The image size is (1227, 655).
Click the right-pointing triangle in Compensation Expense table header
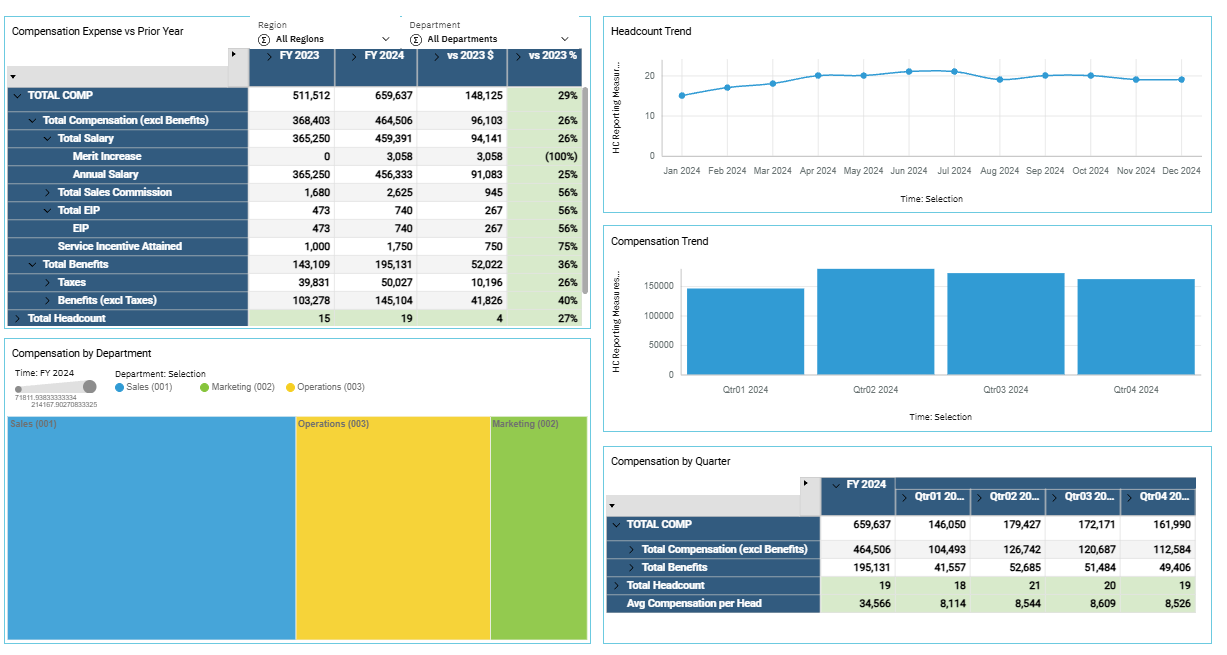coord(233,54)
